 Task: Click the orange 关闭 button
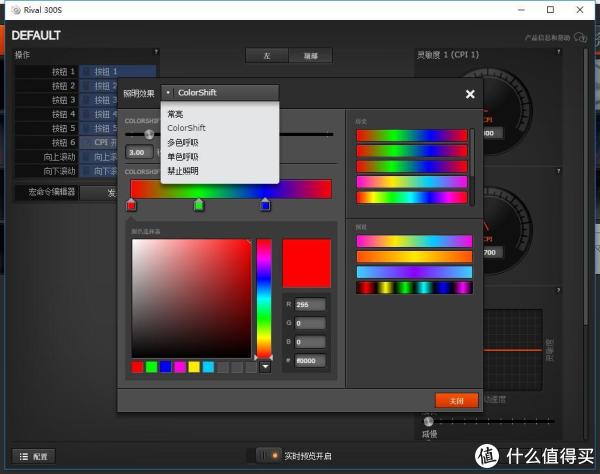coord(457,401)
